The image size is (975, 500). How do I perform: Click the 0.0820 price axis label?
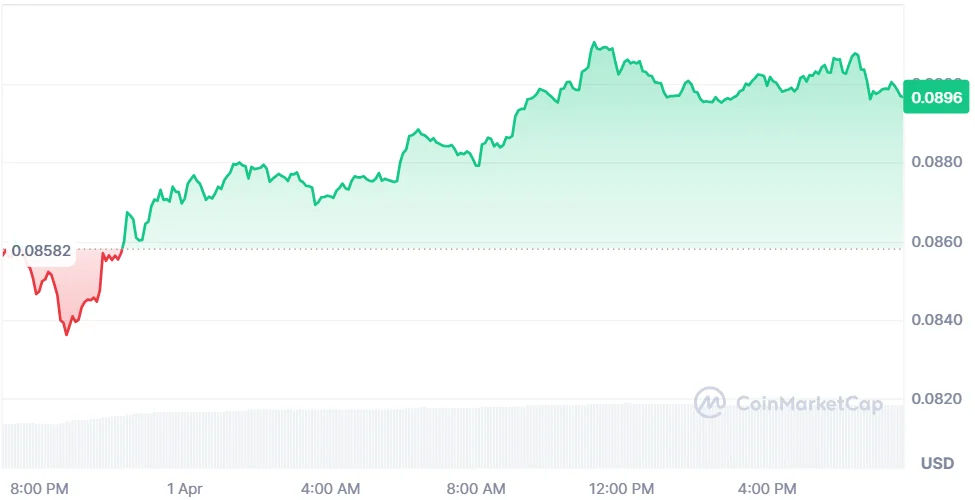[x=938, y=399]
